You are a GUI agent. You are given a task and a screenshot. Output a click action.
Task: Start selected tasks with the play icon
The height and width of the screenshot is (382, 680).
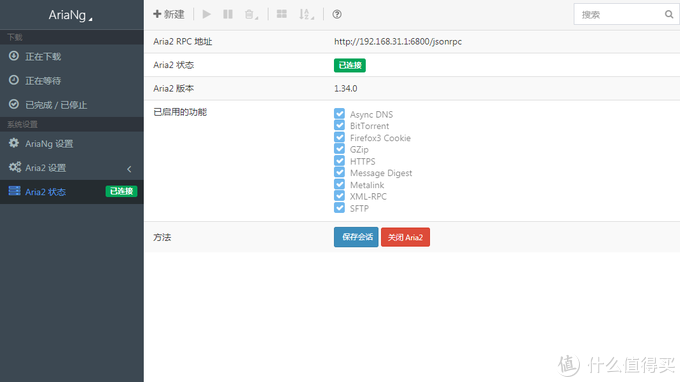[207, 14]
